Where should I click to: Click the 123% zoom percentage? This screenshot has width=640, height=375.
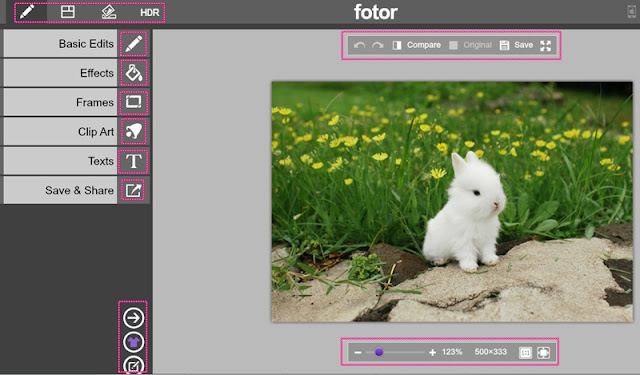click(x=452, y=352)
